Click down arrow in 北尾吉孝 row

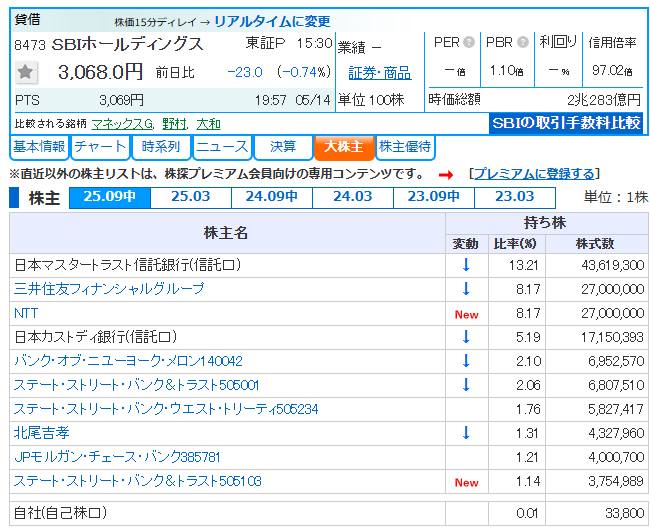pyautogui.click(x=466, y=433)
